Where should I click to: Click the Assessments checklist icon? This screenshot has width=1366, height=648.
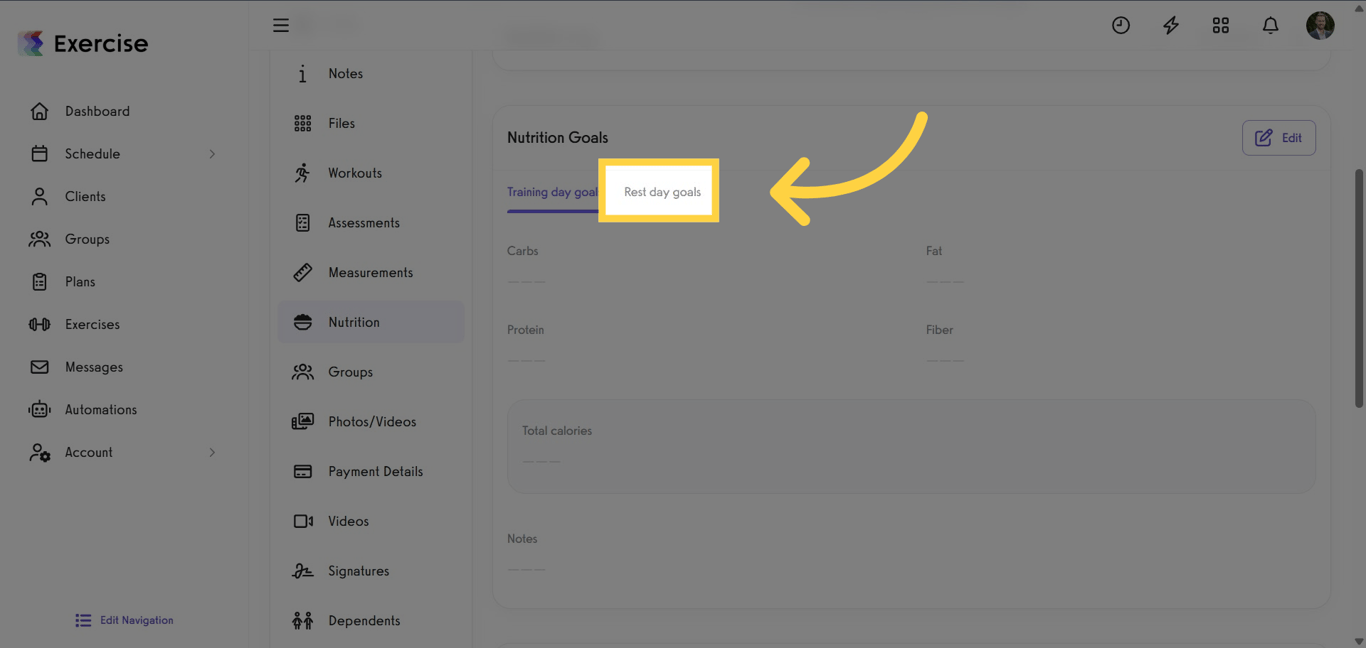click(x=302, y=223)
